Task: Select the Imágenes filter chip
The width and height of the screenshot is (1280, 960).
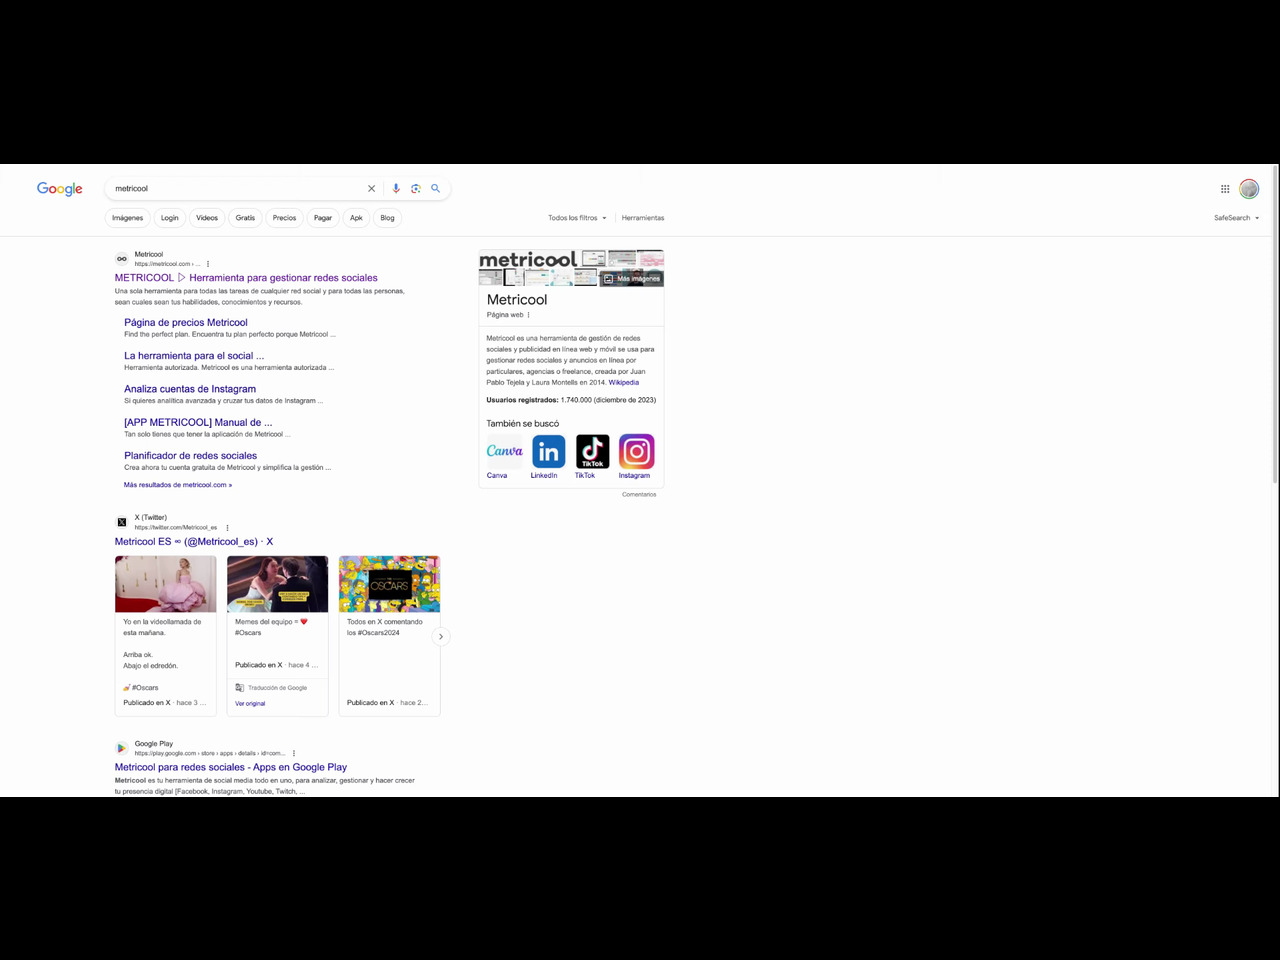Action: click(127, 218)
